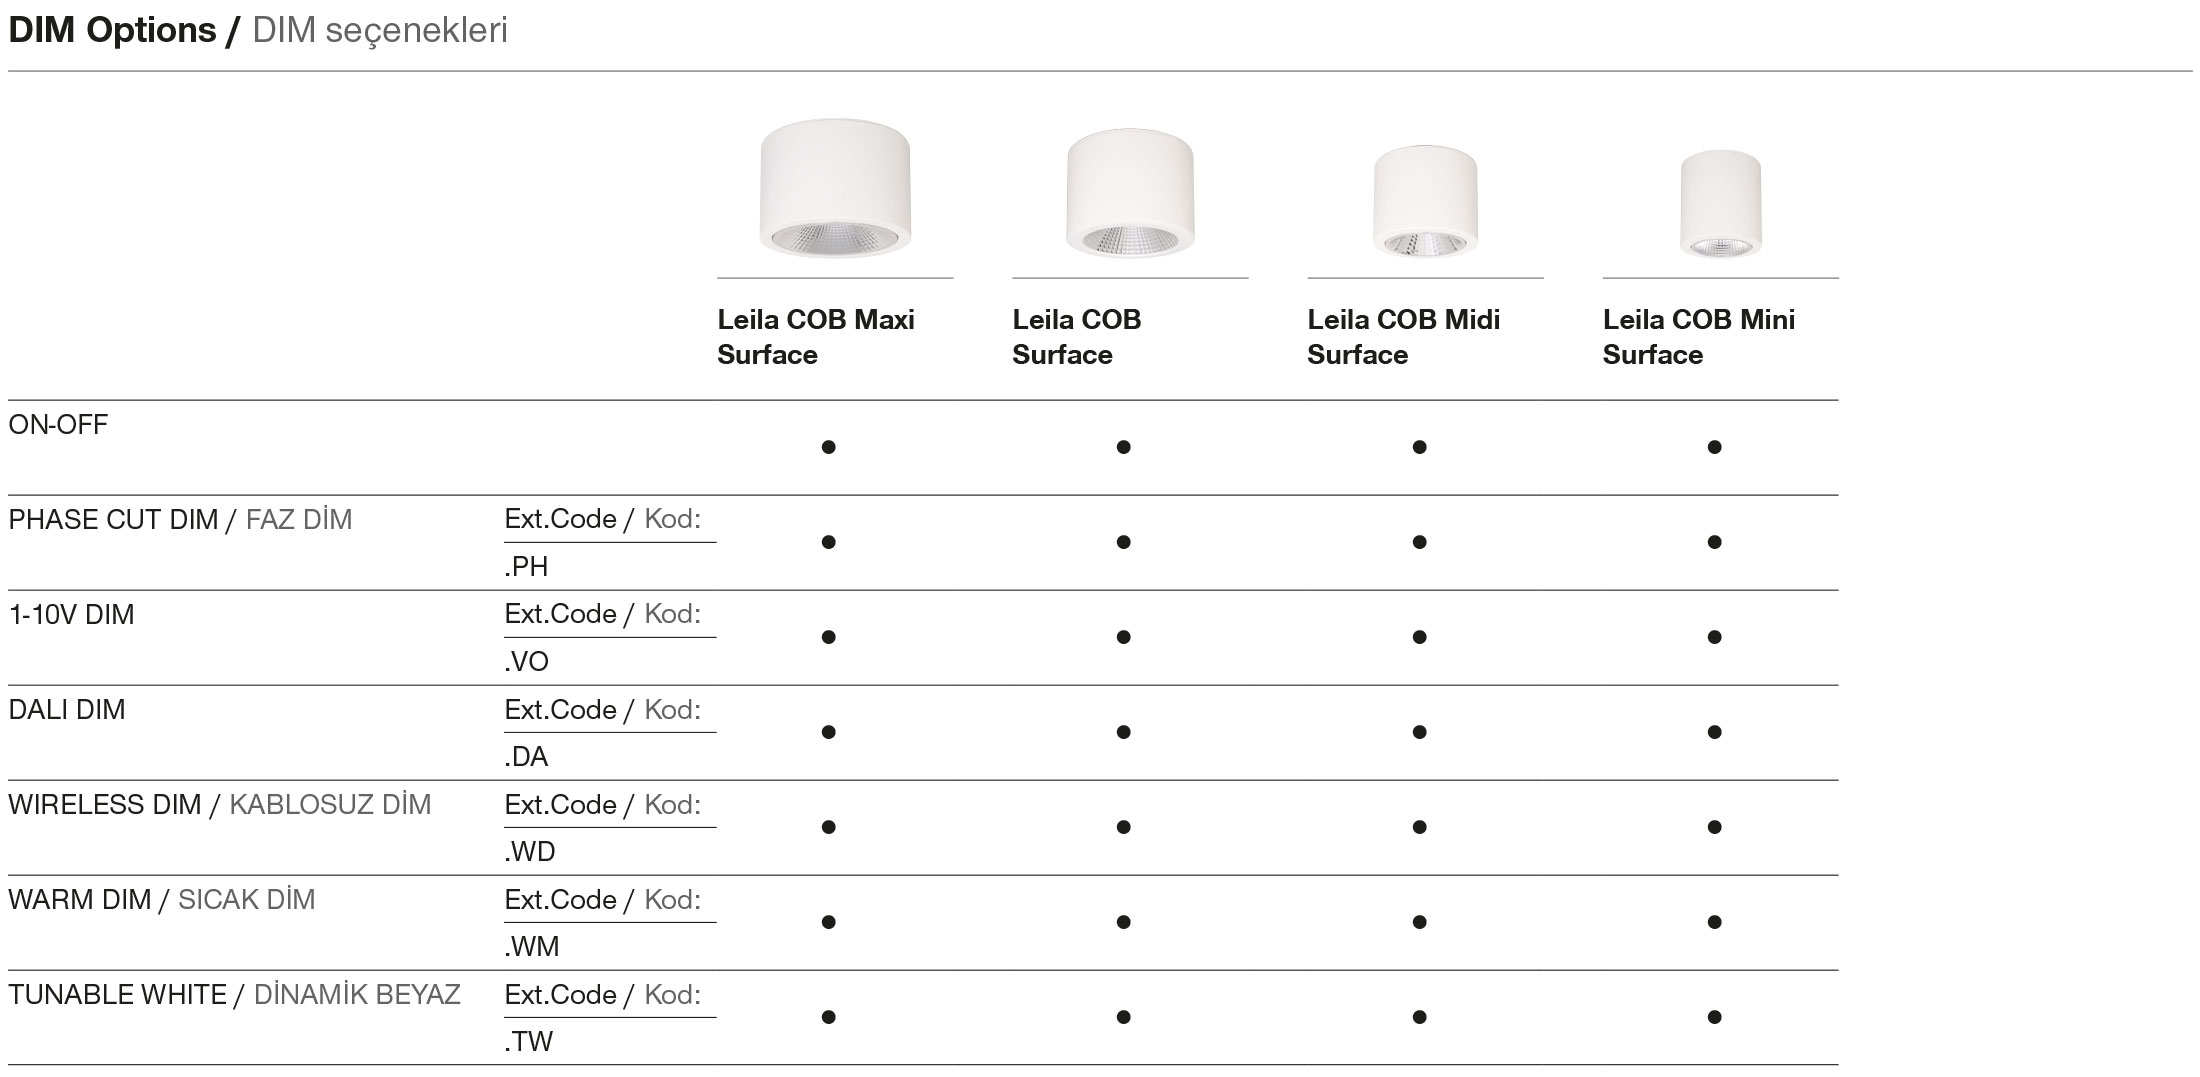Viewport: 2200px width, 1077px height.
Task: Click the .PH extension code
Action: pos(527,567)
